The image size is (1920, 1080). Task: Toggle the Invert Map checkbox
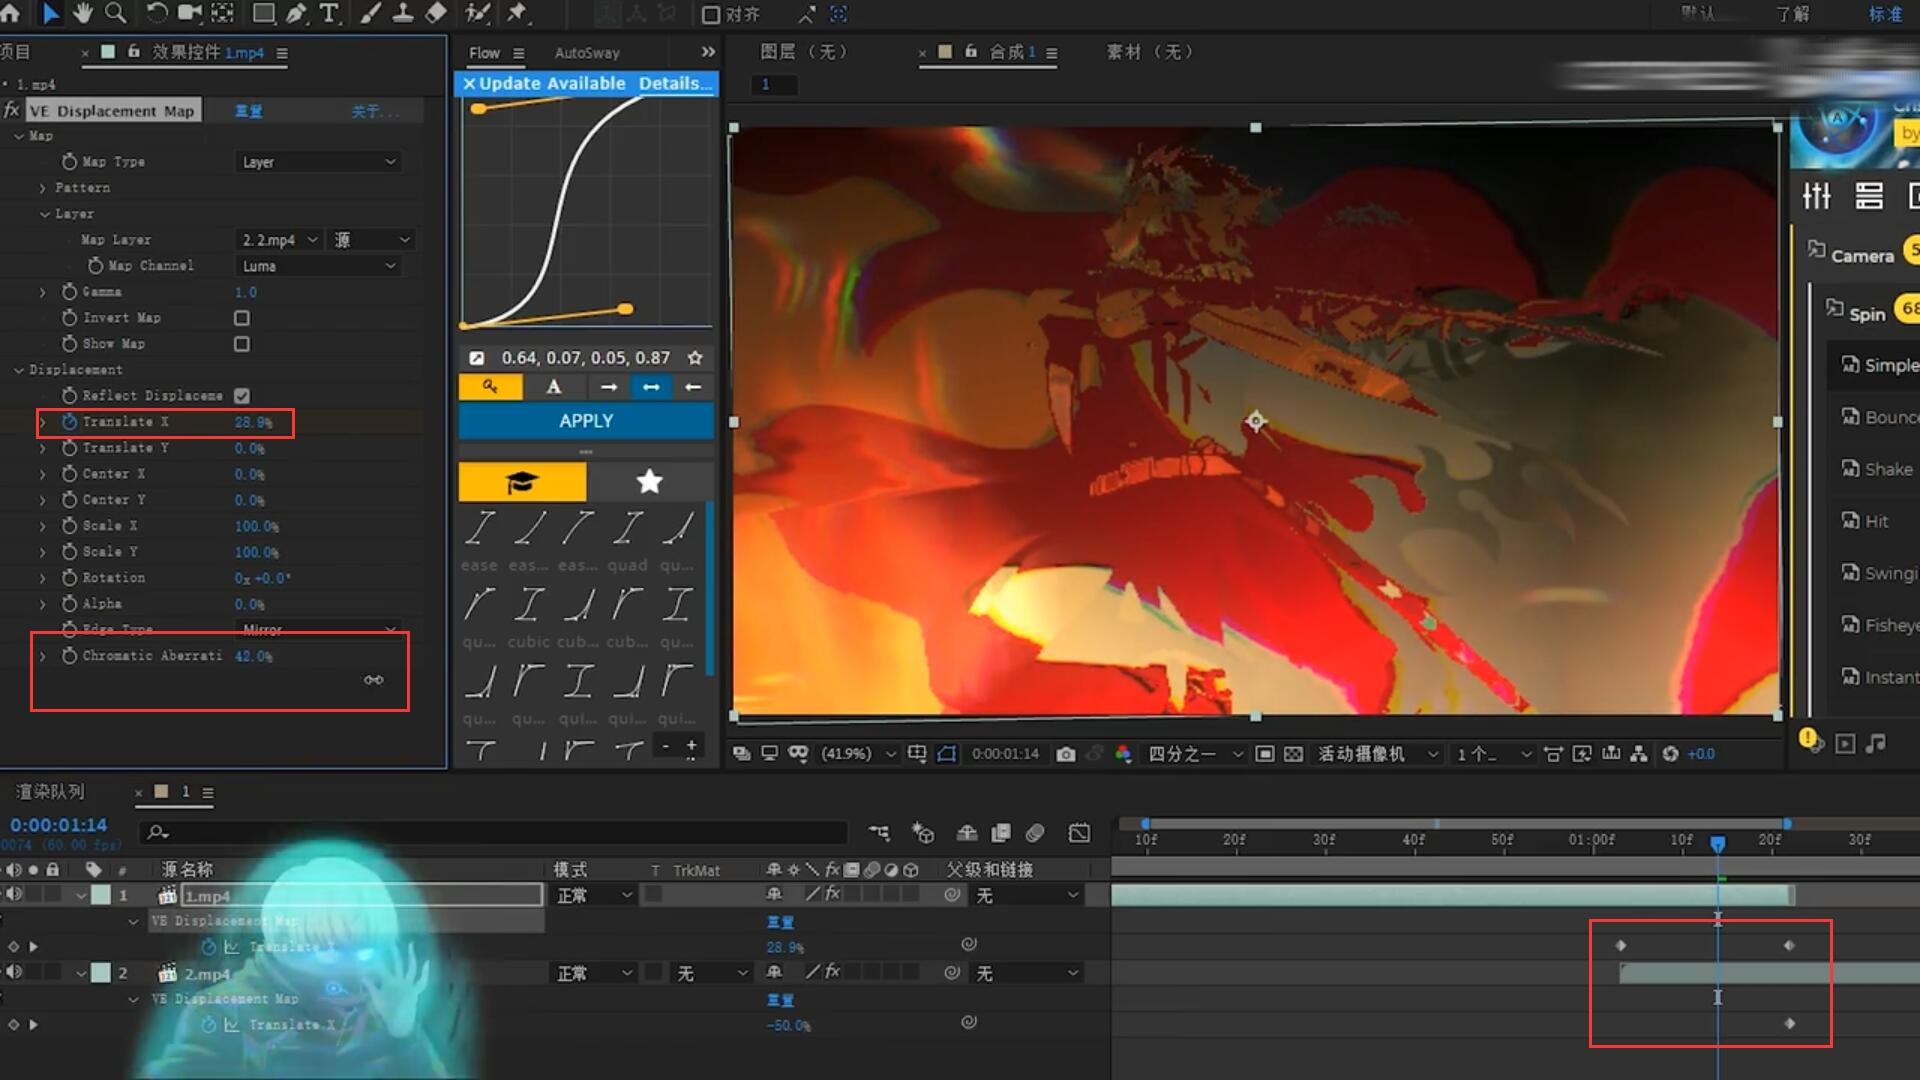[242, 318]
